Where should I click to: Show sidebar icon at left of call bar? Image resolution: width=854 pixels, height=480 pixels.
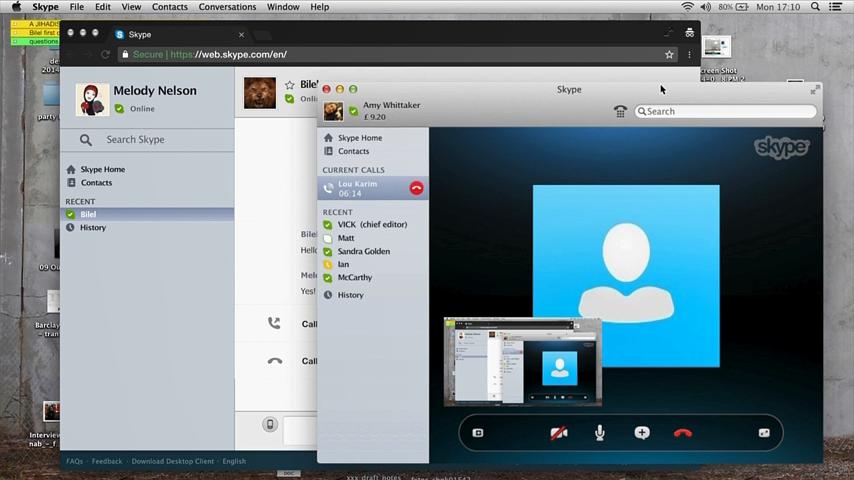[478, 433]
